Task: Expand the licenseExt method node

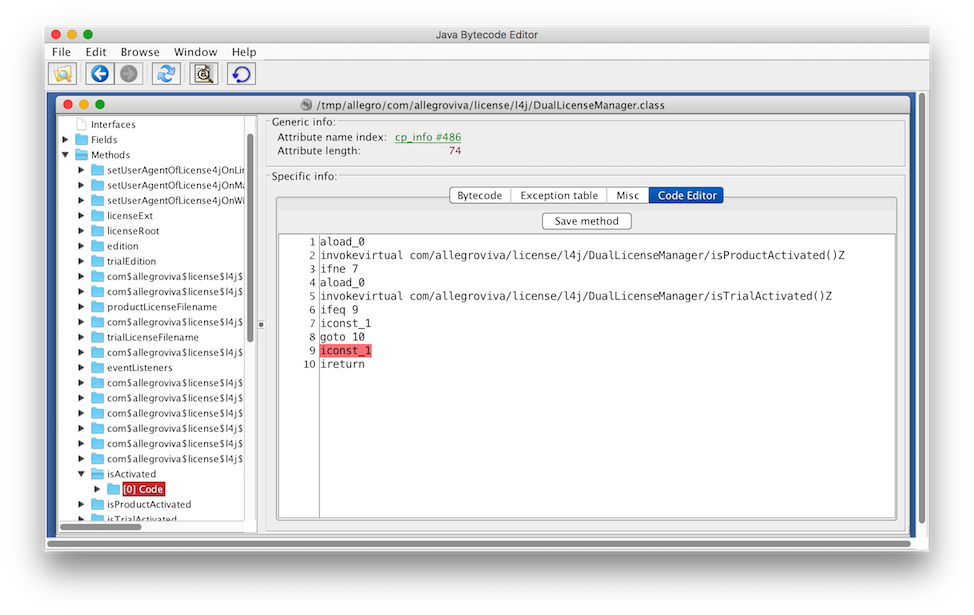Action: 81,216
